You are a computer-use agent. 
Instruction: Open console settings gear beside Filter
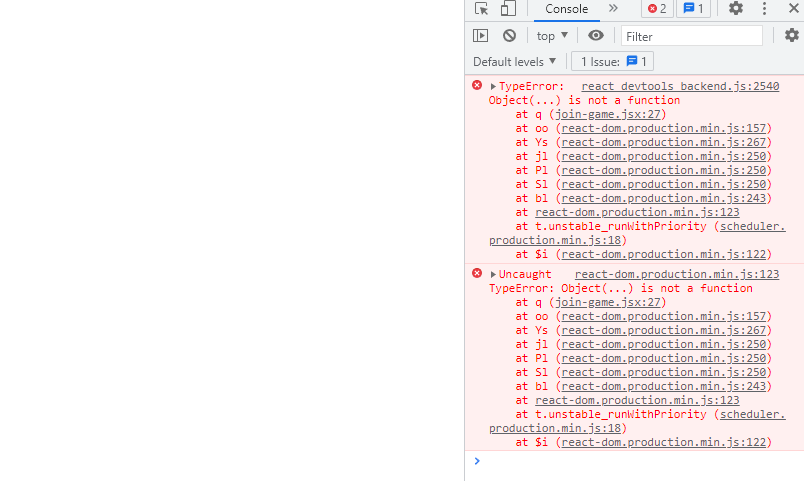click(792, 35)
